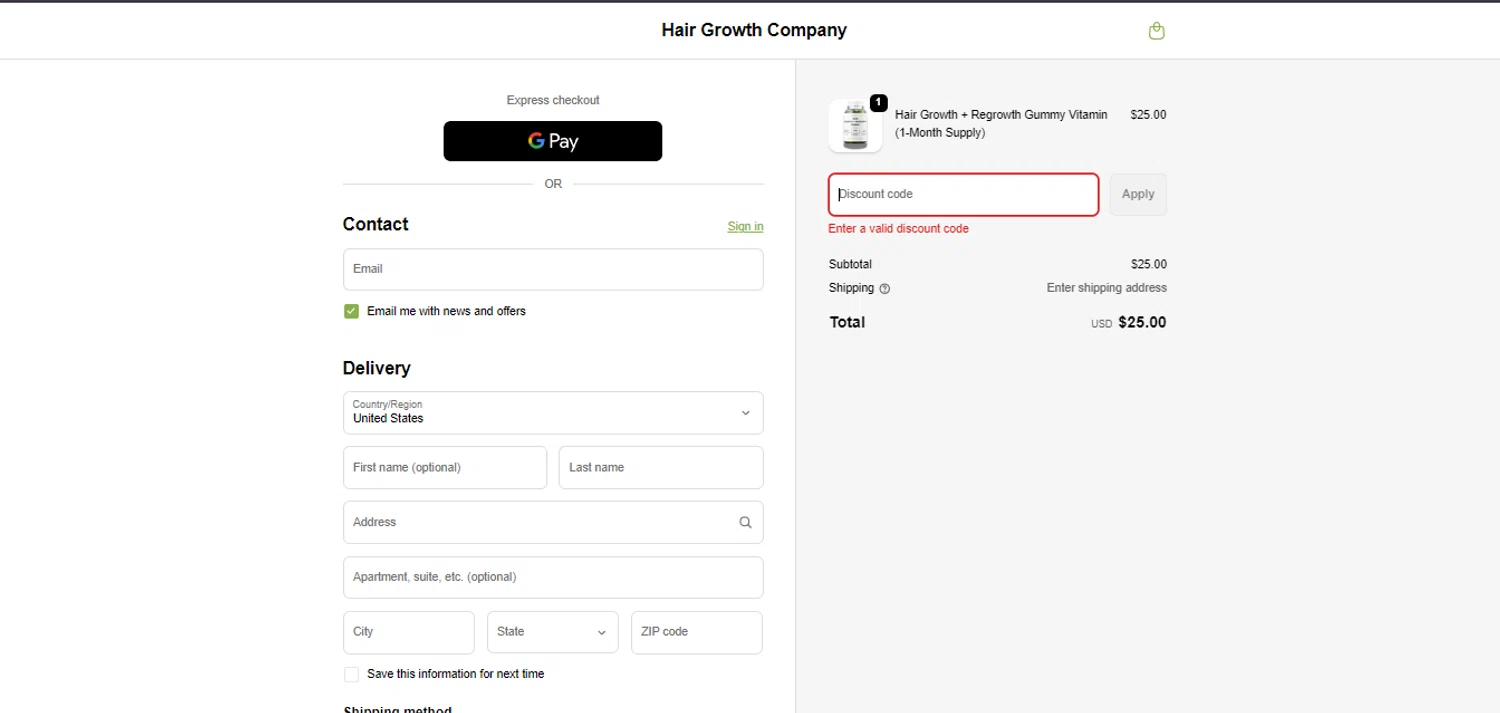Click the Hair Growth Company store title
This screenshot has width=1500, height=713.
(754, 30)
